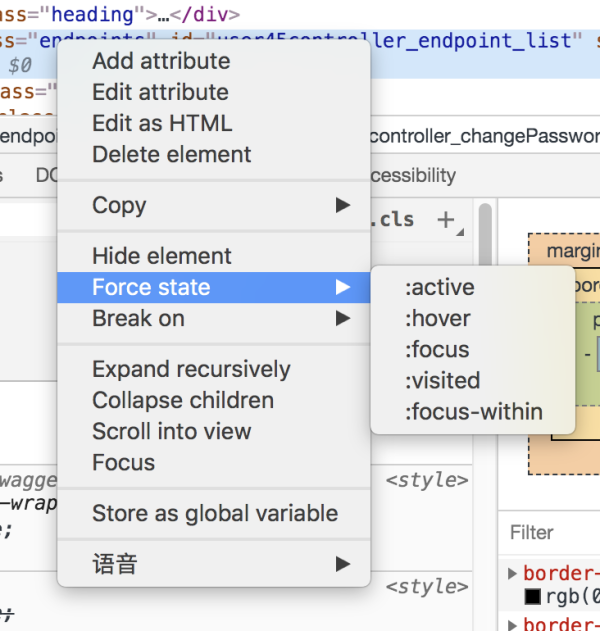Choose Expand recursively

click(214, 369)
